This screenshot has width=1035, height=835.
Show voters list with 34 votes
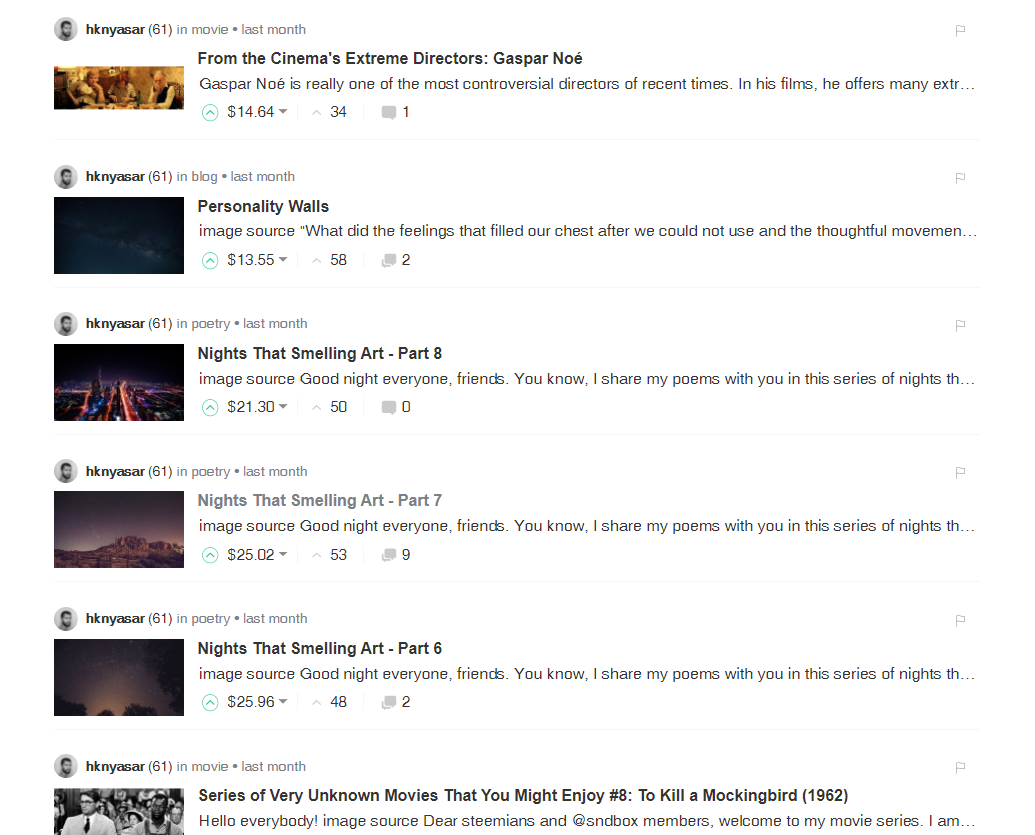(329, 112)
